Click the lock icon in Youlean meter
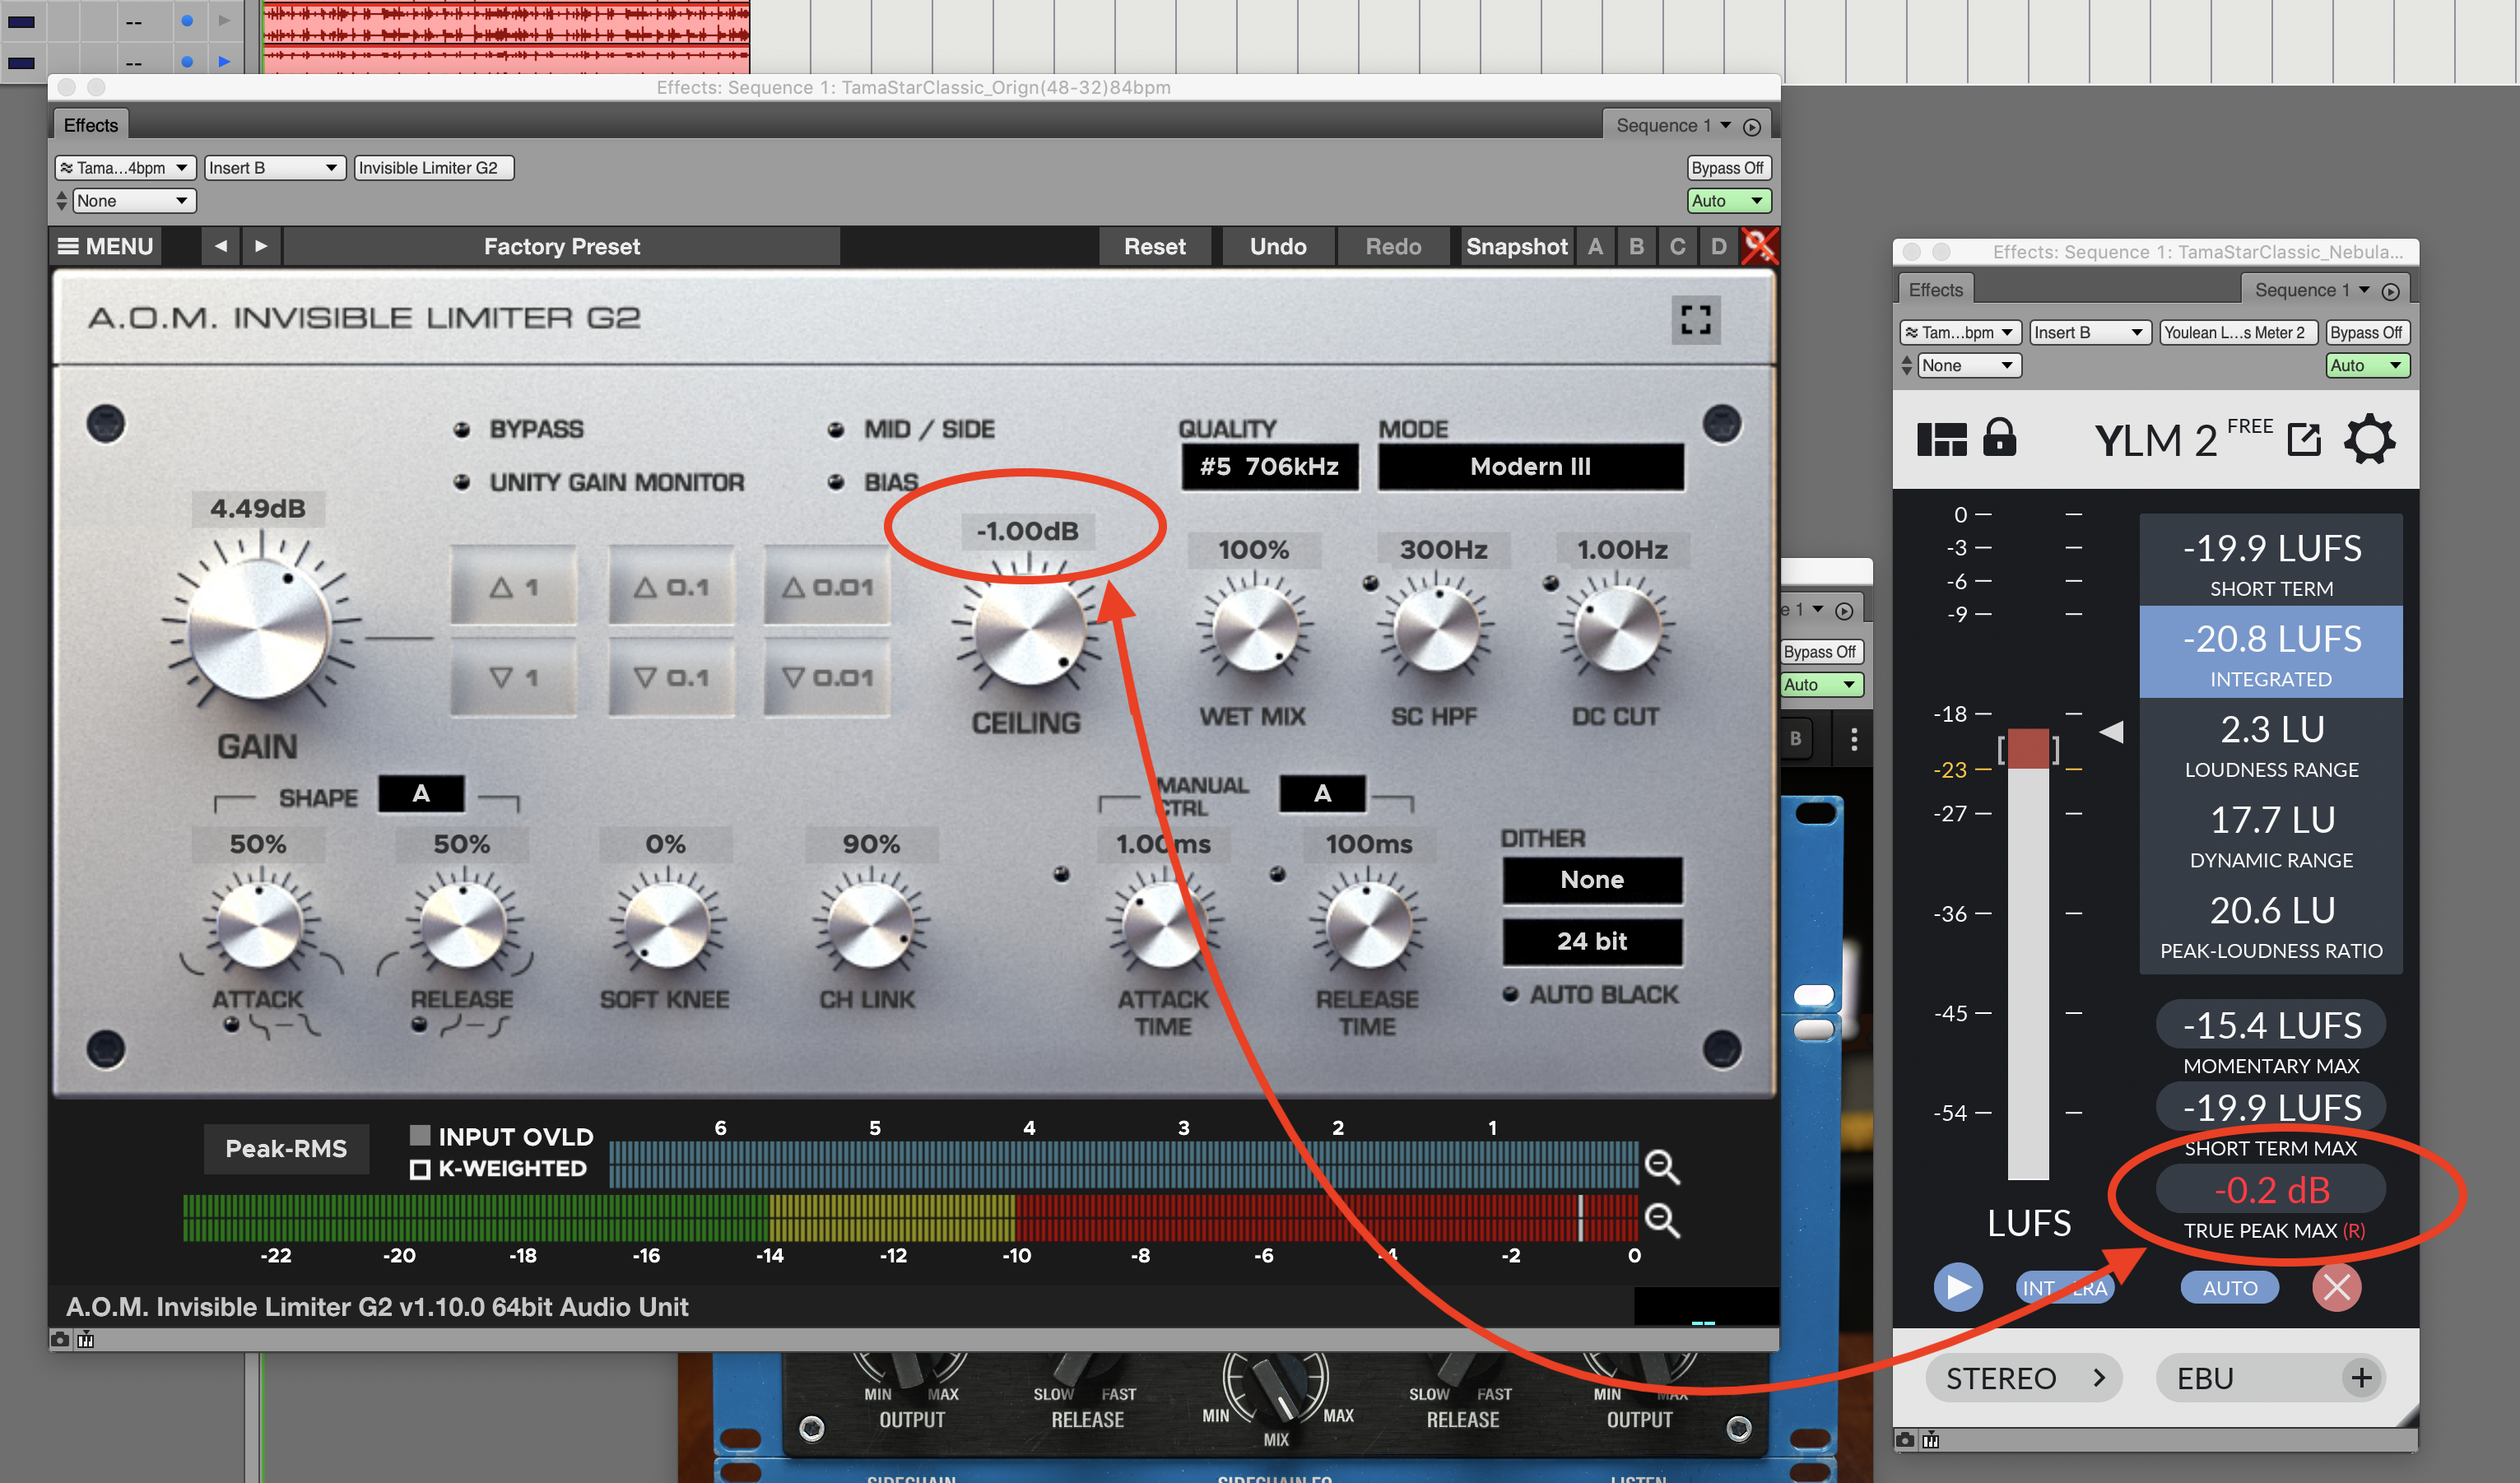Screen dimensions: 2520x1483 coord(1999,438)
